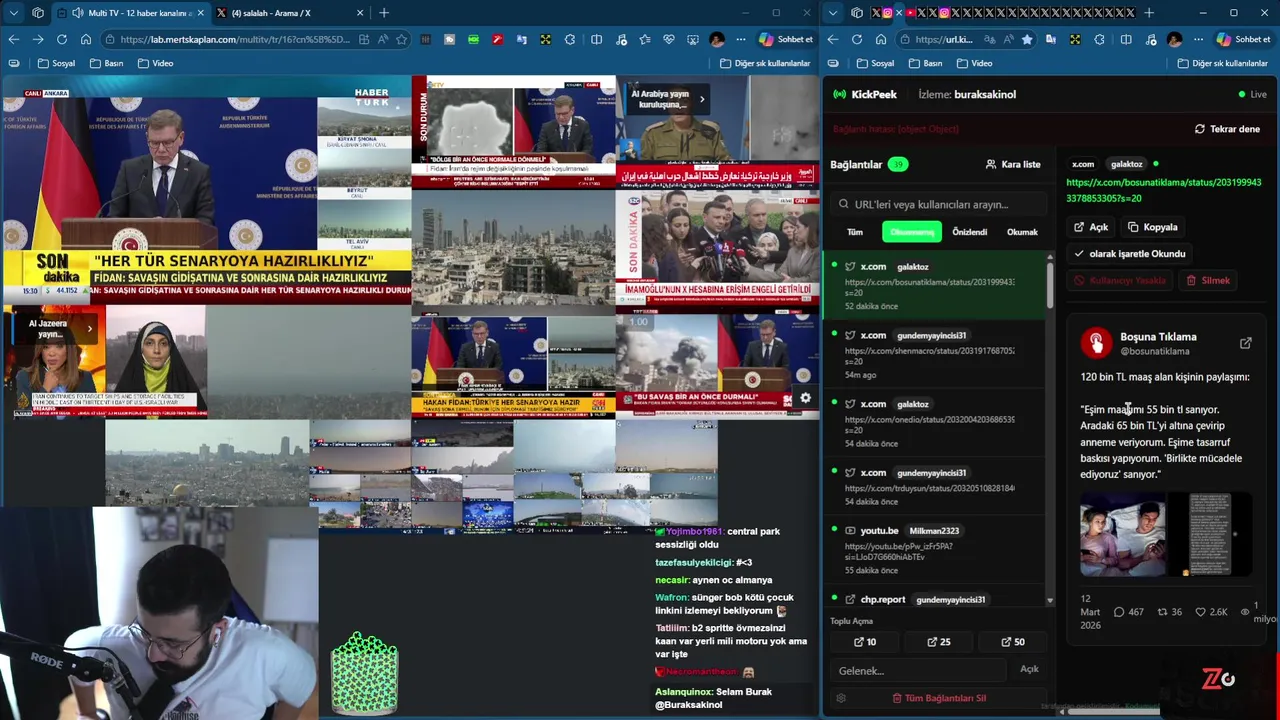Select the youtu.be Milkman2323 link row
Screen dimensions: 1280x720
933,549
